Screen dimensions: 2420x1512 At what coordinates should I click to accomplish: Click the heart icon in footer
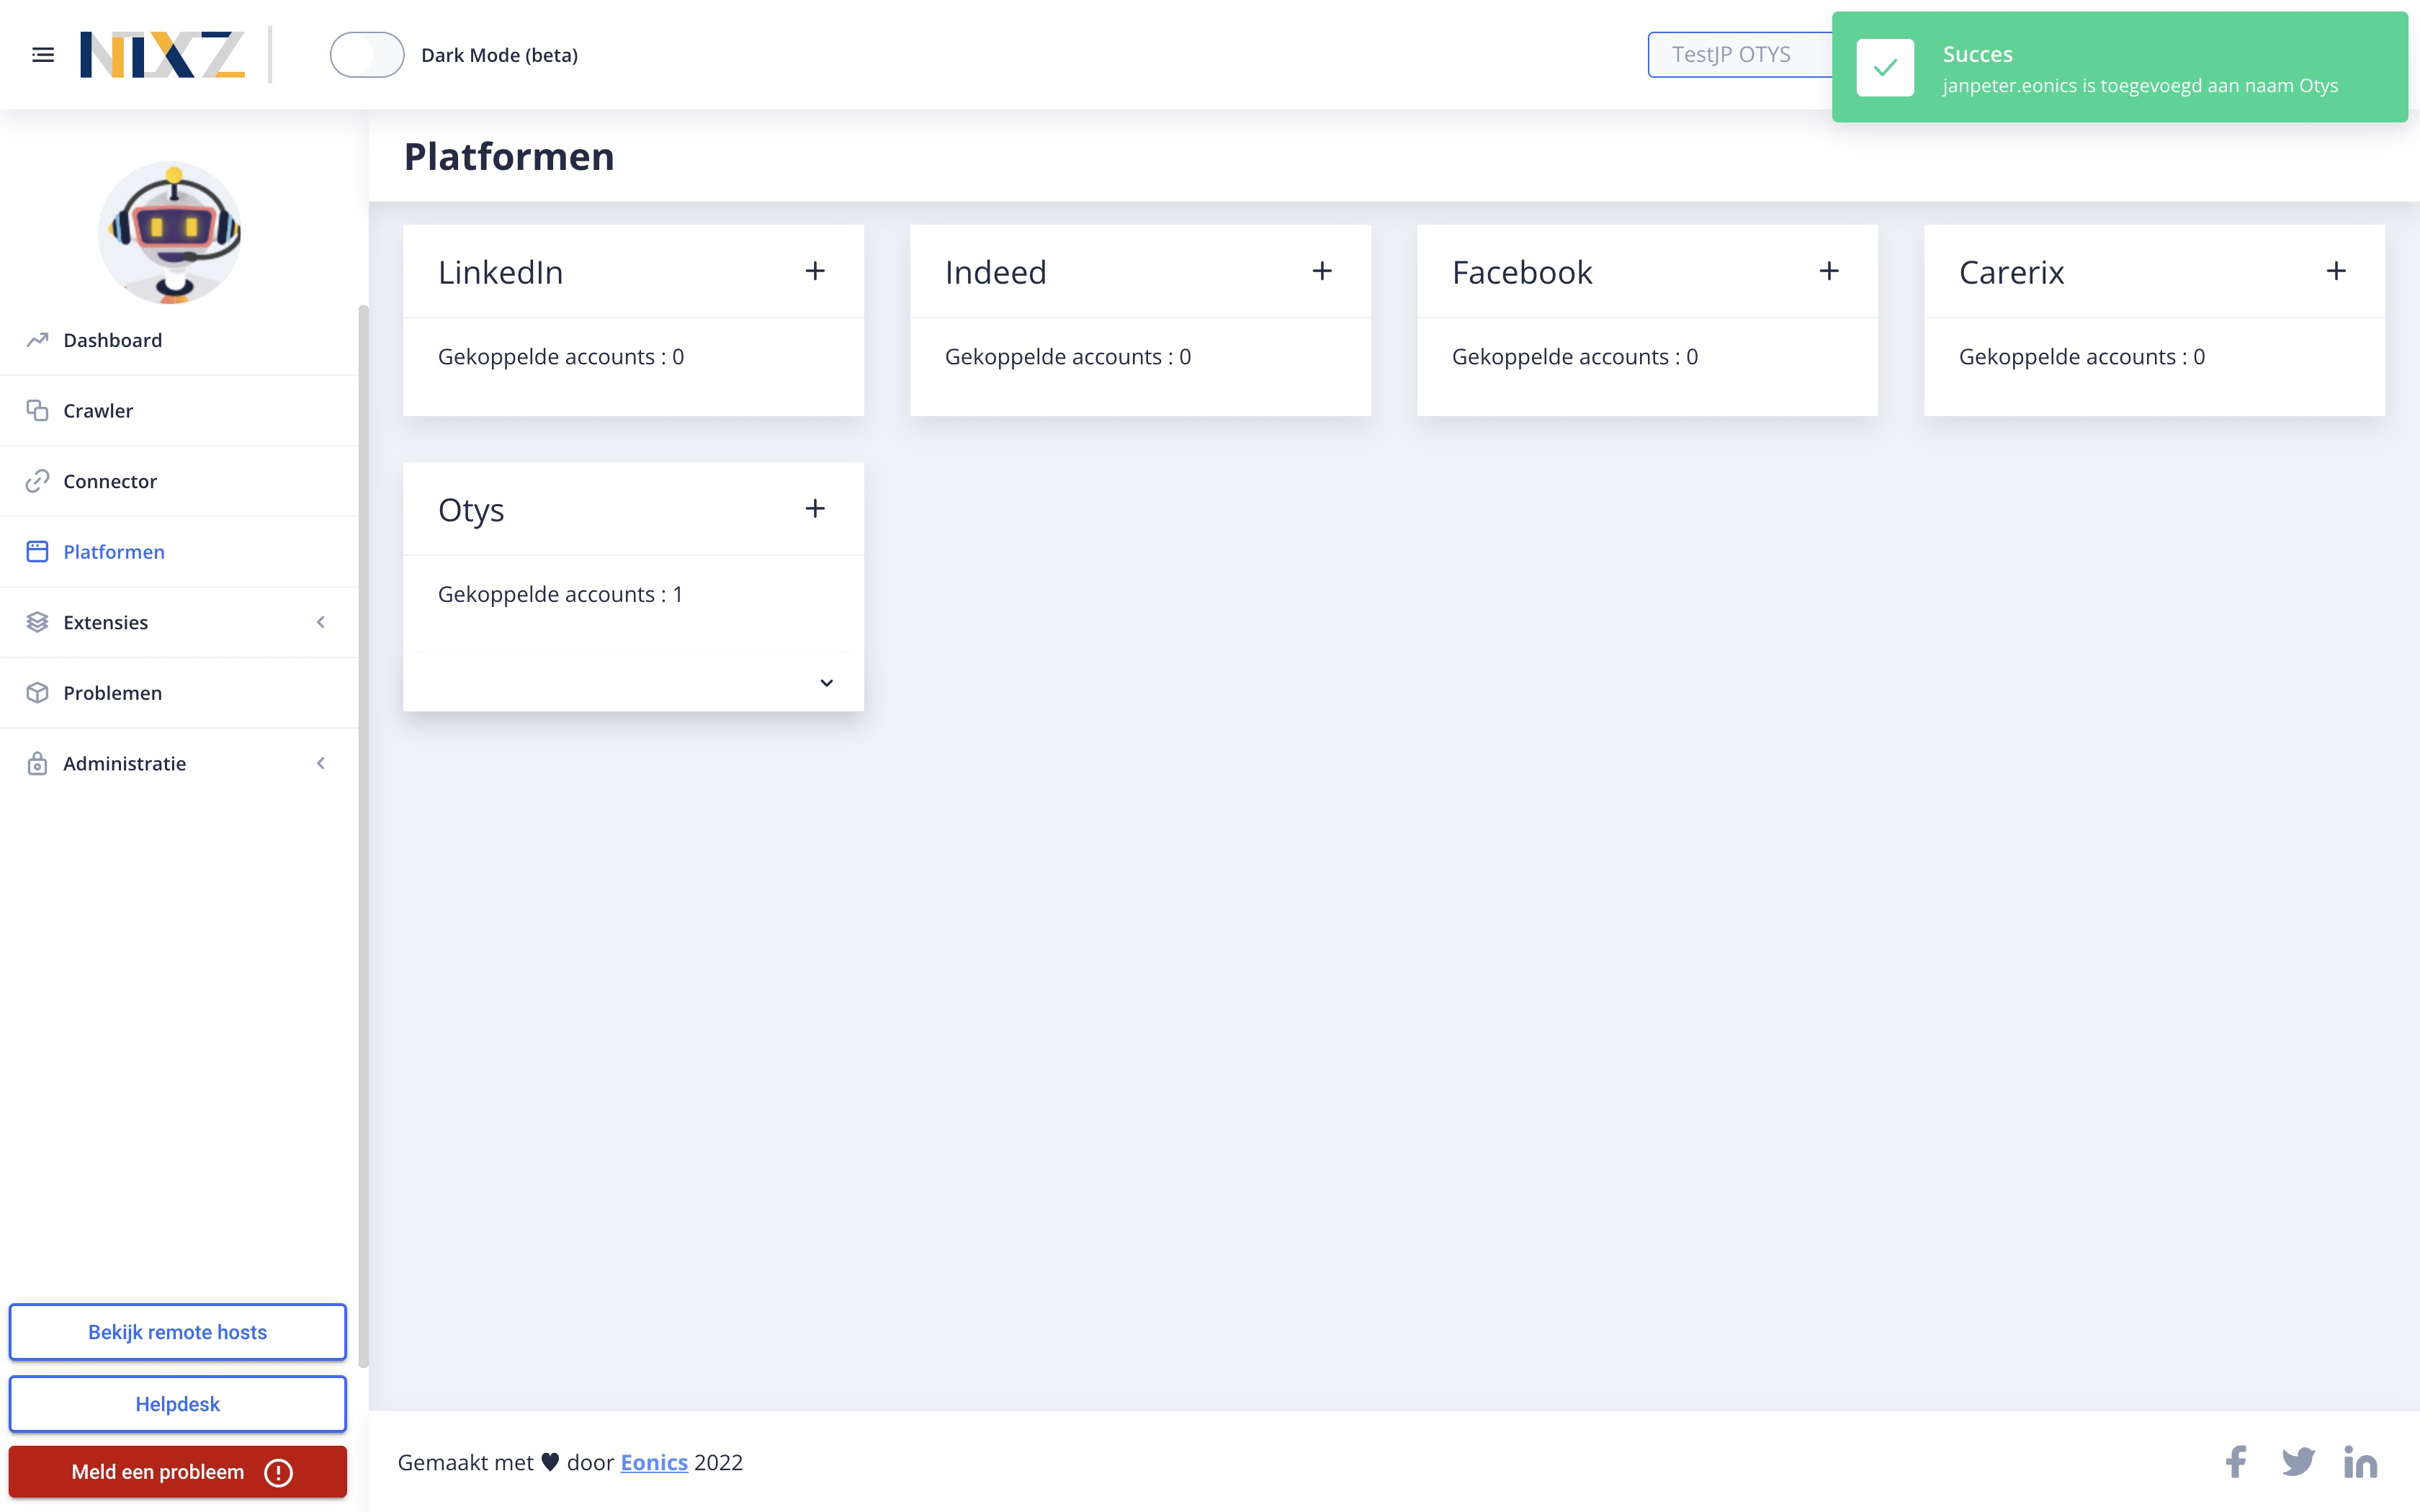click(x=550, y=1462)
